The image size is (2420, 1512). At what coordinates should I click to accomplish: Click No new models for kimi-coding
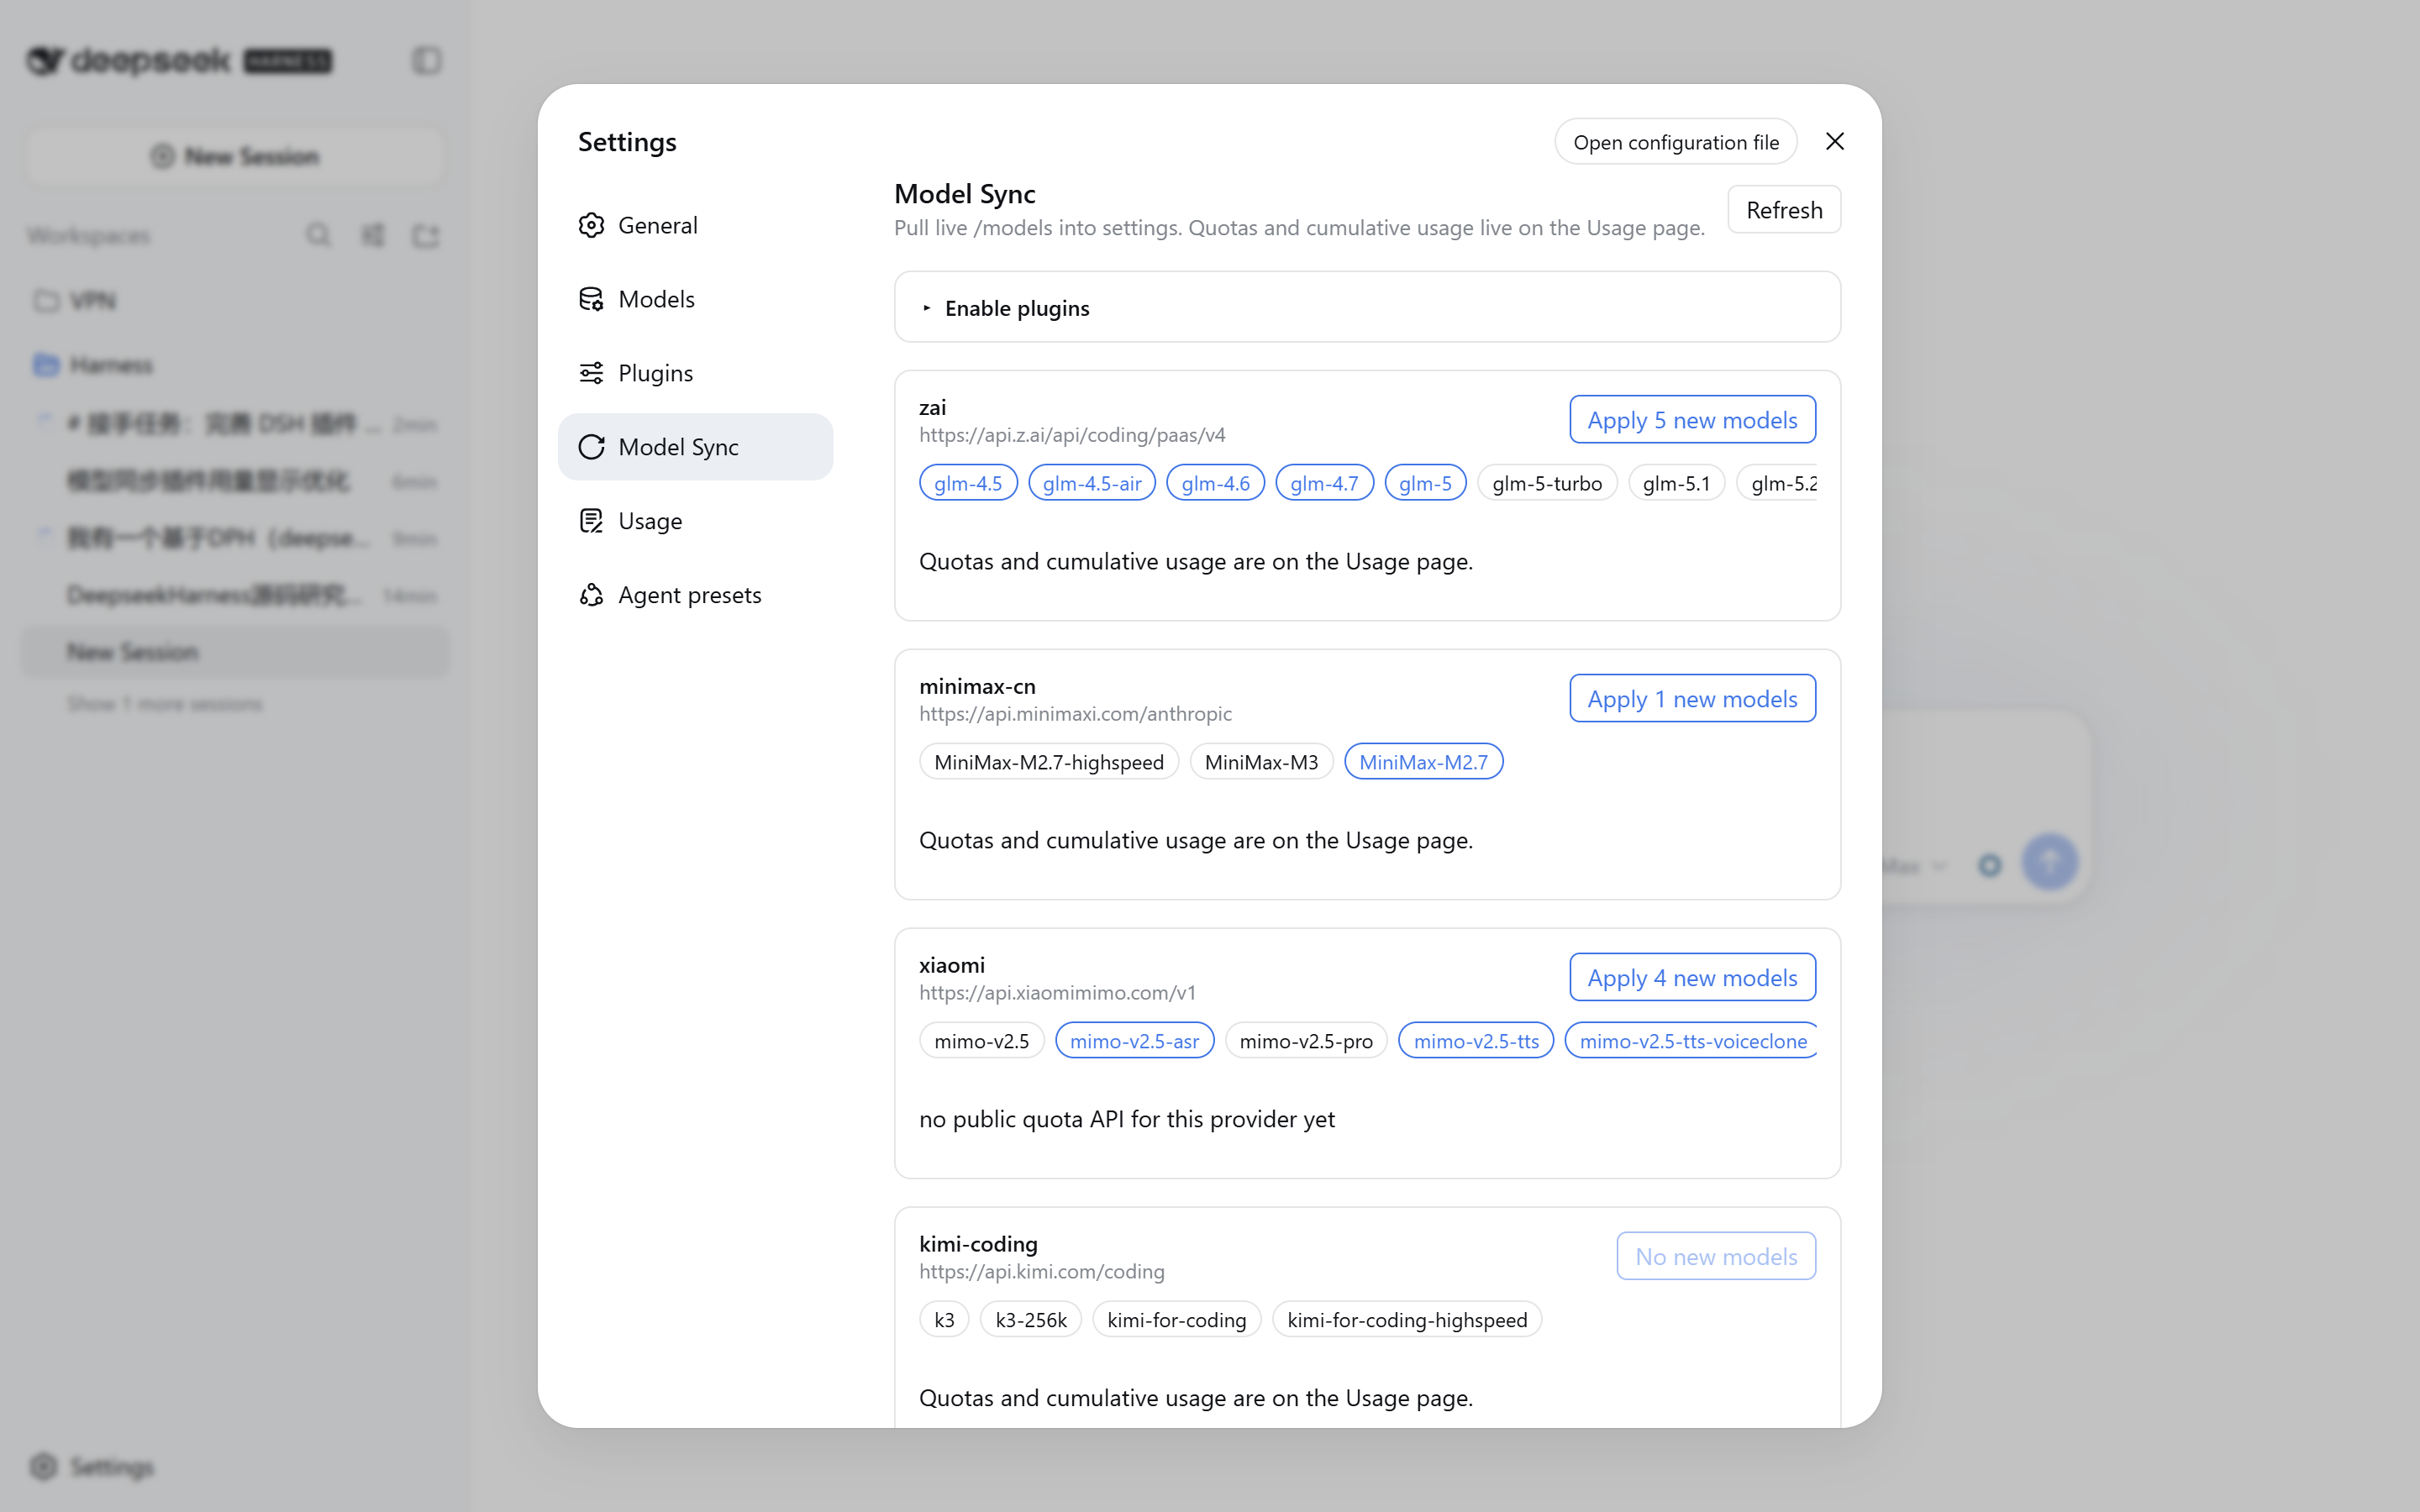1716,1257
